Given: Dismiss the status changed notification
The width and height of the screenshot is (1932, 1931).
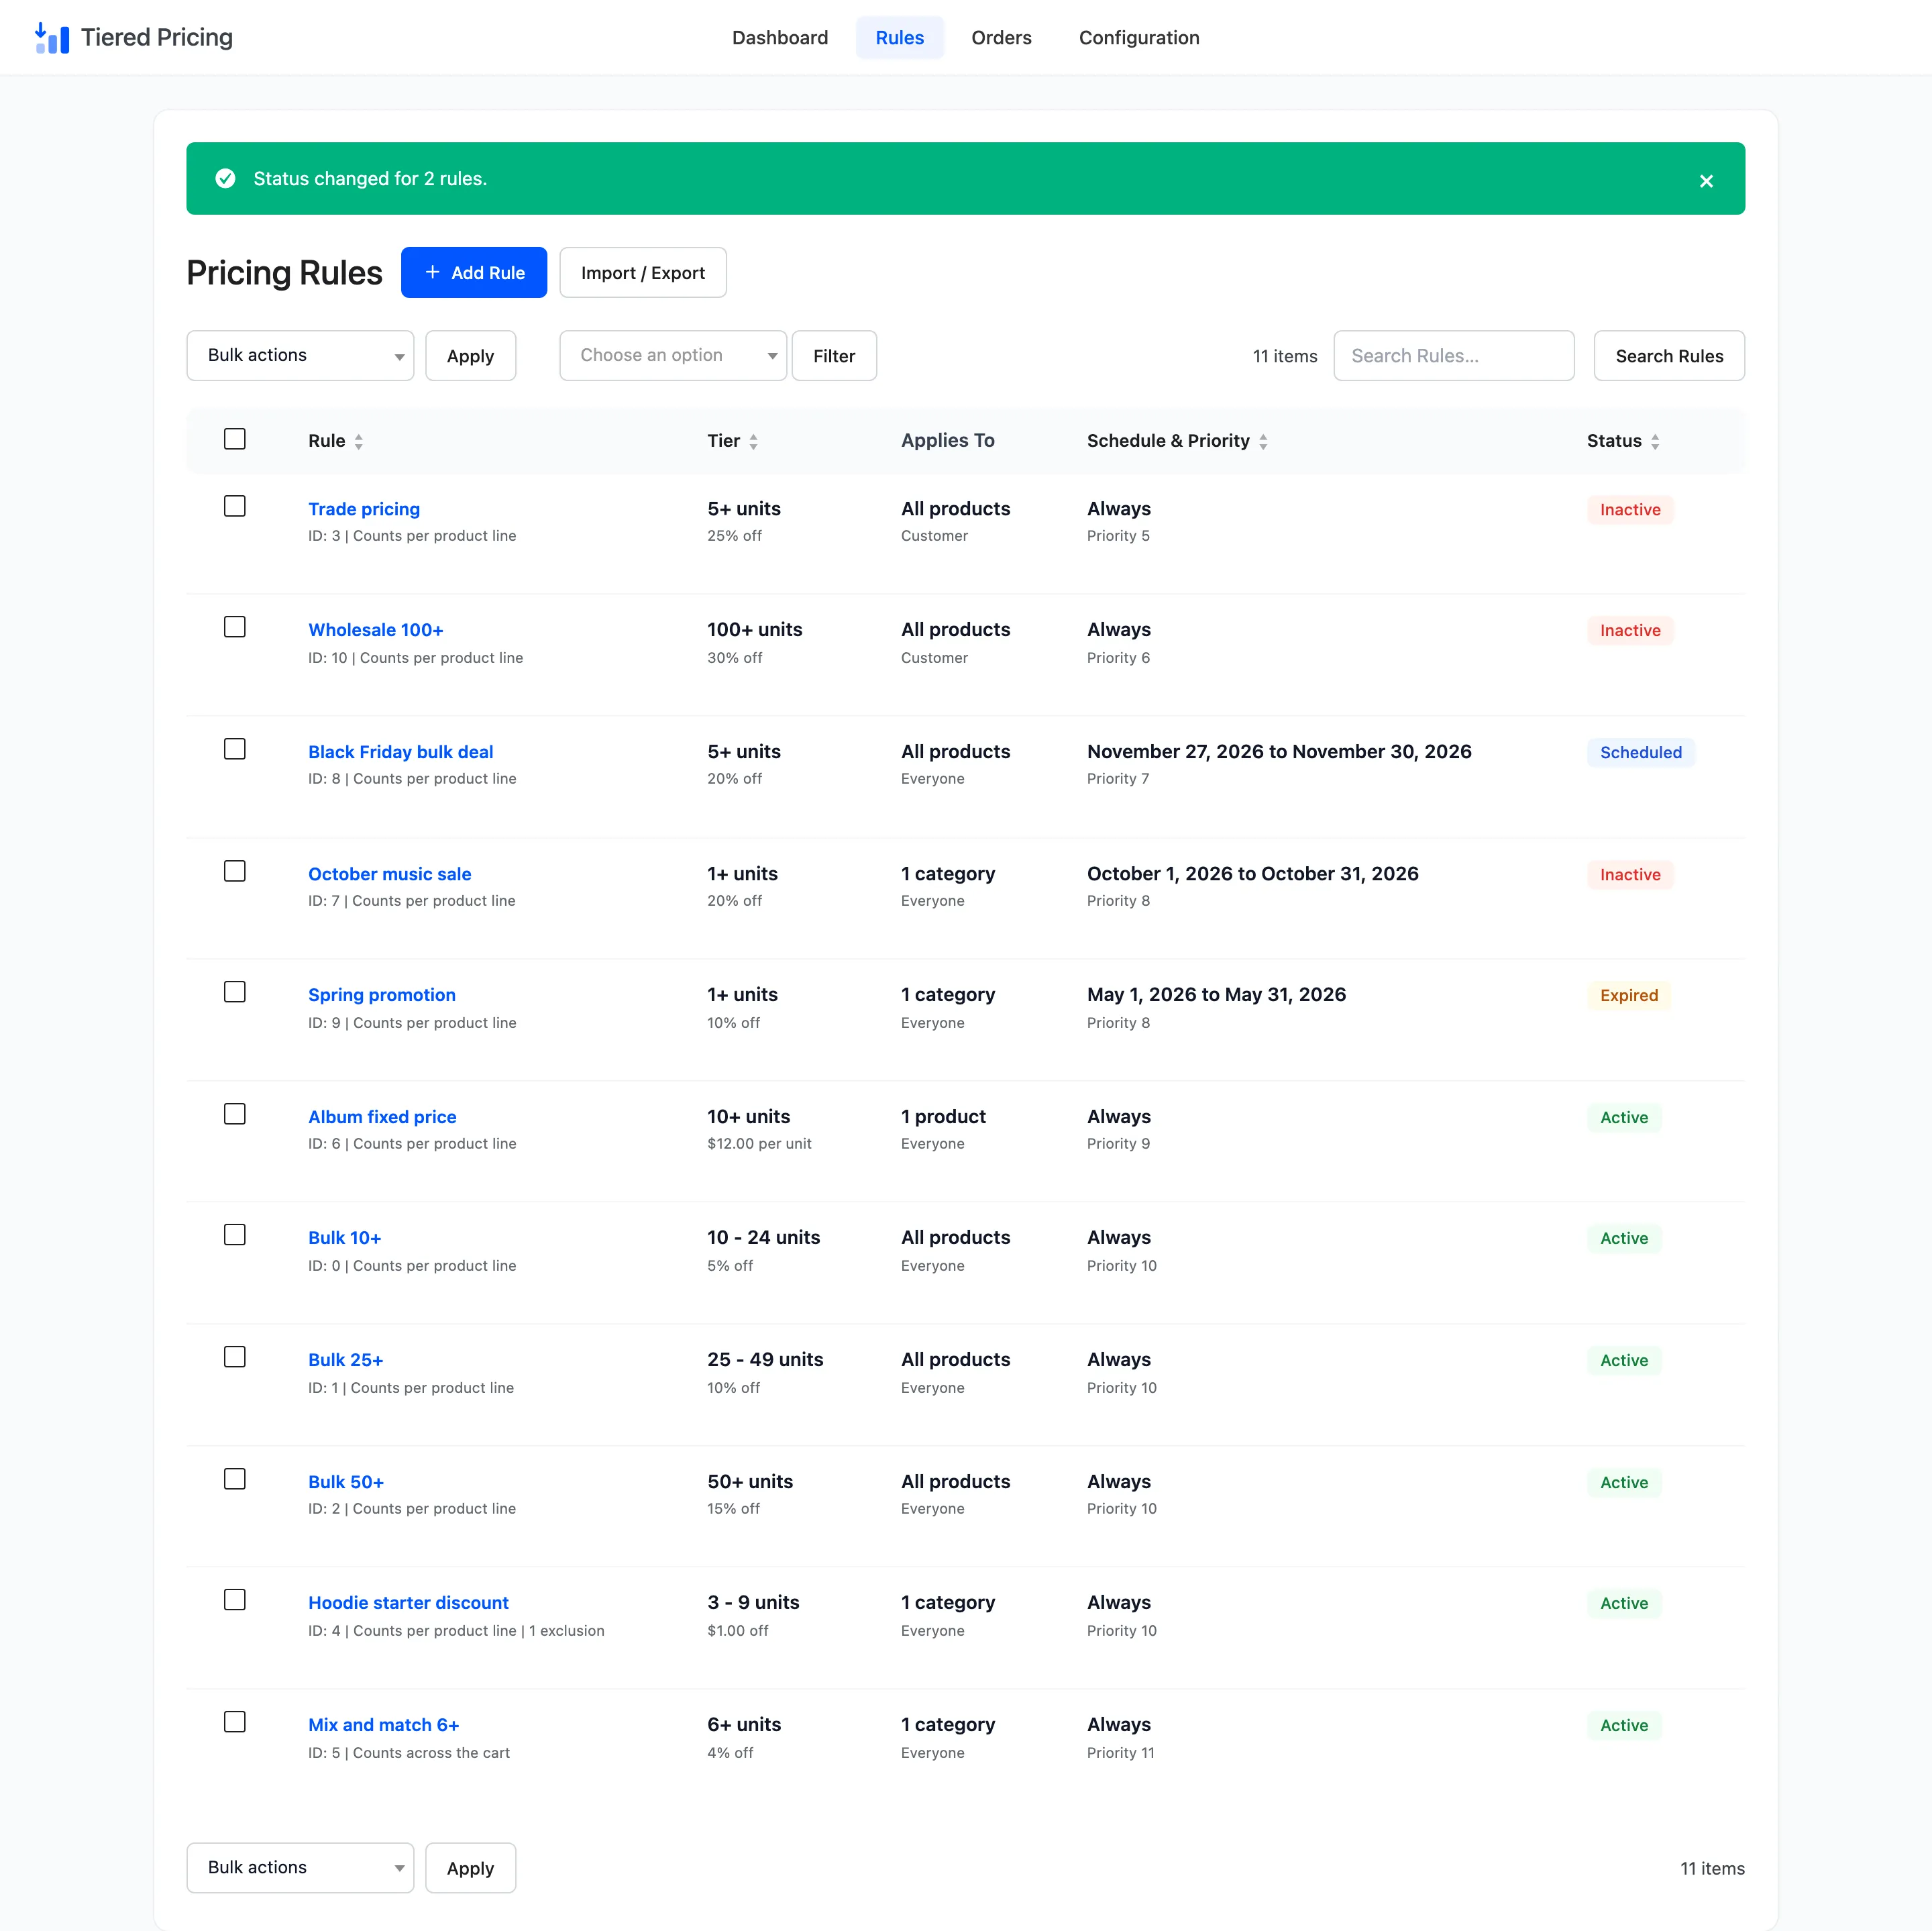Looking at the screenshot, I should tap(1706, 181).
